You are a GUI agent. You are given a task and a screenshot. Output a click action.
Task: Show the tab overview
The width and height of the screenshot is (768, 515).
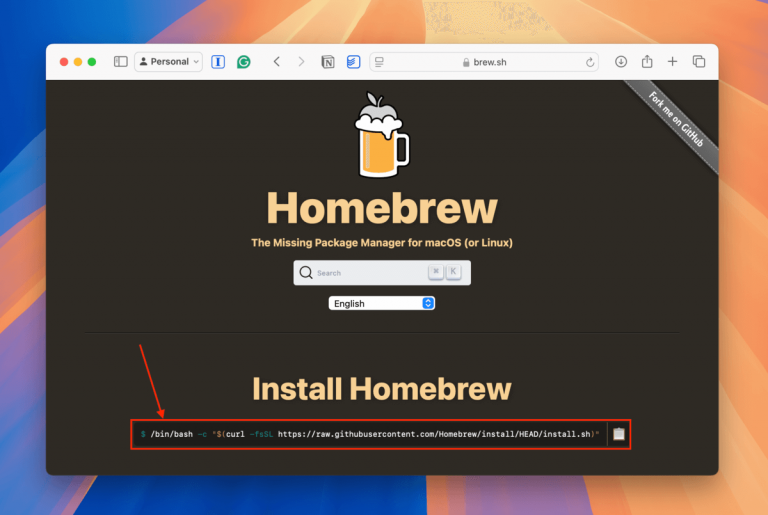tap(699, 62)
